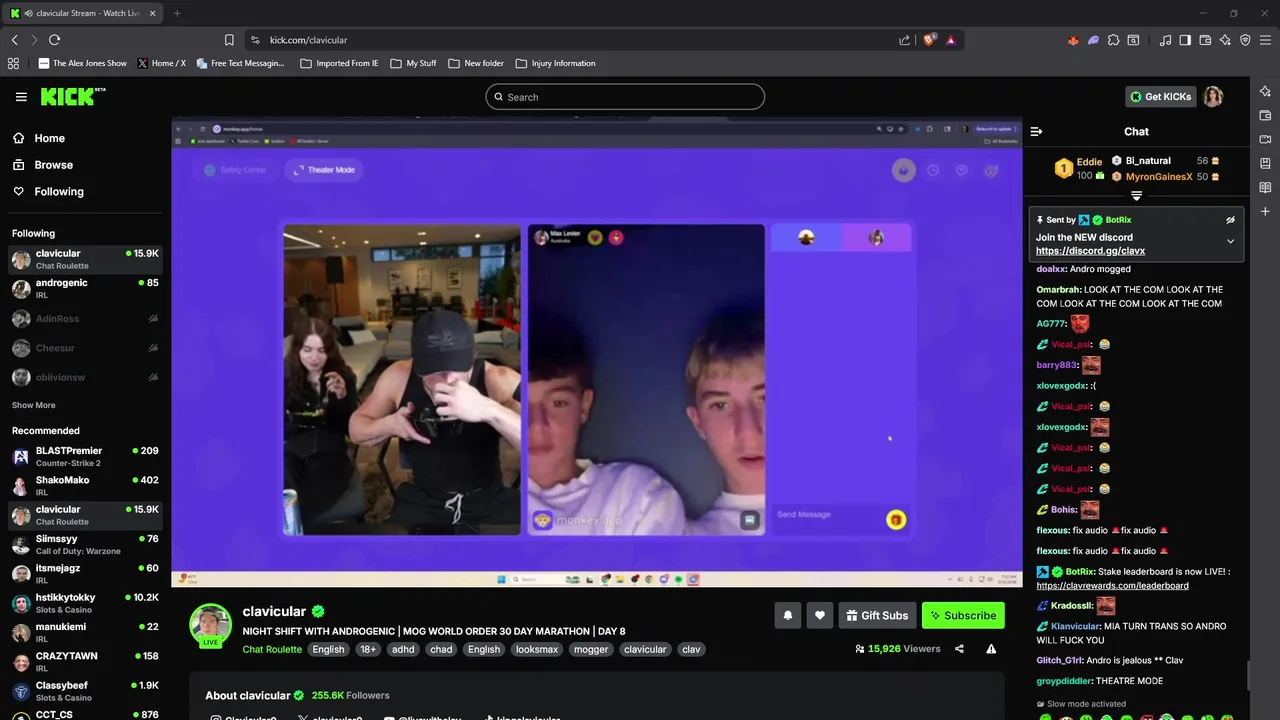Image resolution: width=1280 pixels, height=720 pixels.
Task: Open Classybeef recommended channel
Action: [x=85, y=691]
